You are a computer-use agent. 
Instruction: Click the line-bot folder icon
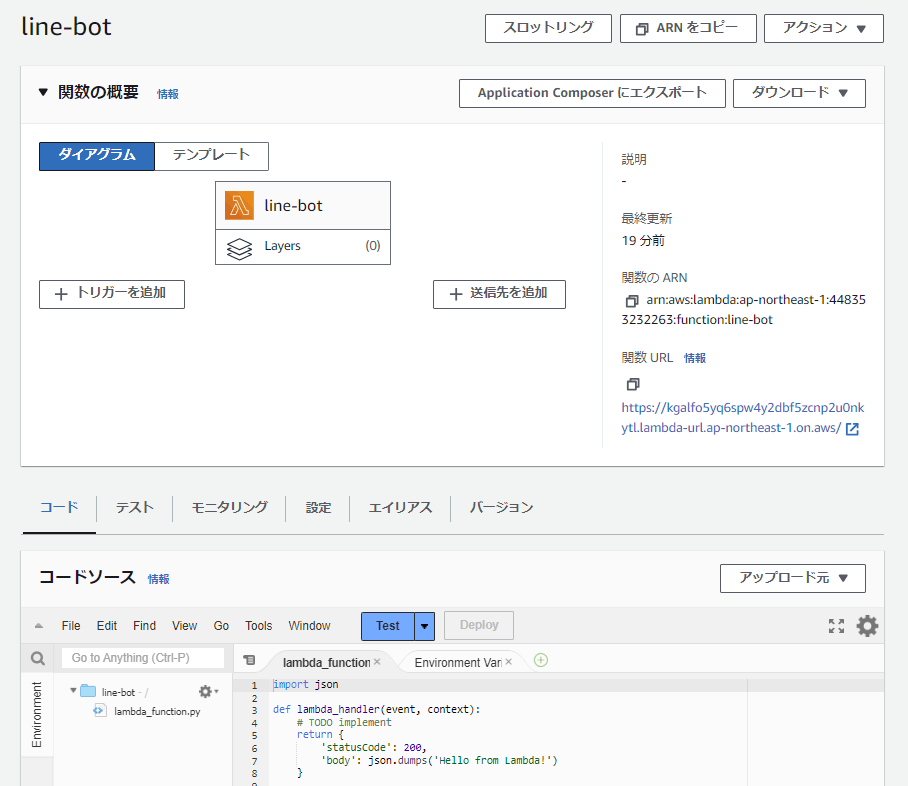coord(88,690)
